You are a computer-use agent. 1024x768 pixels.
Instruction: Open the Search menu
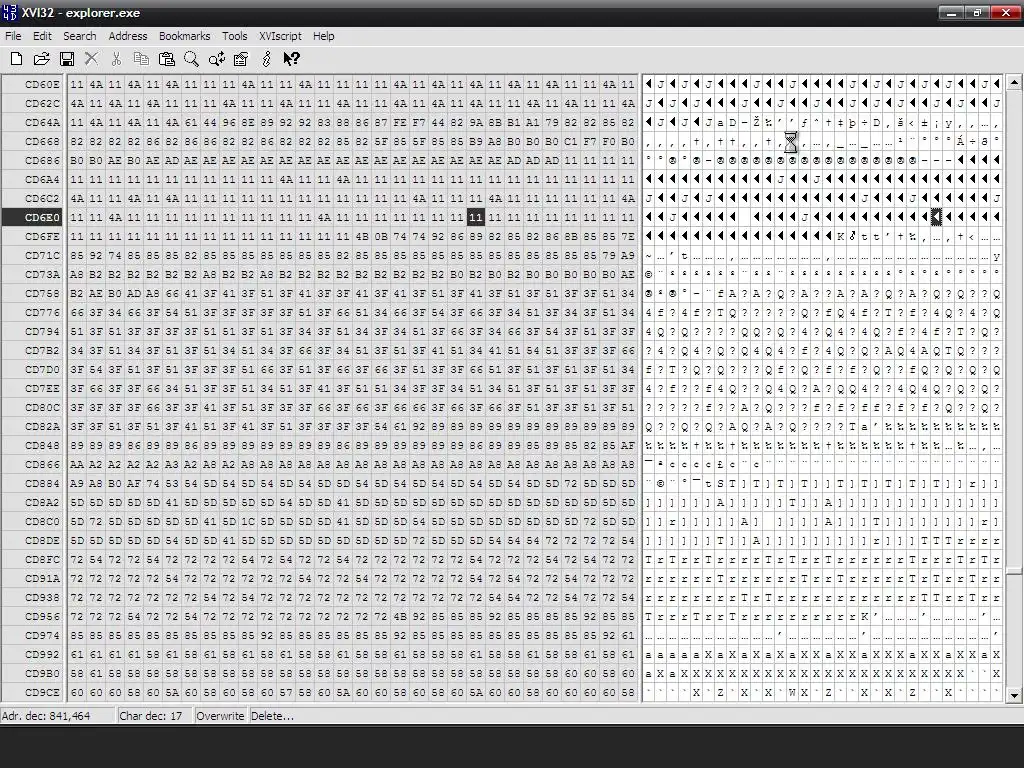click(80, 36)
